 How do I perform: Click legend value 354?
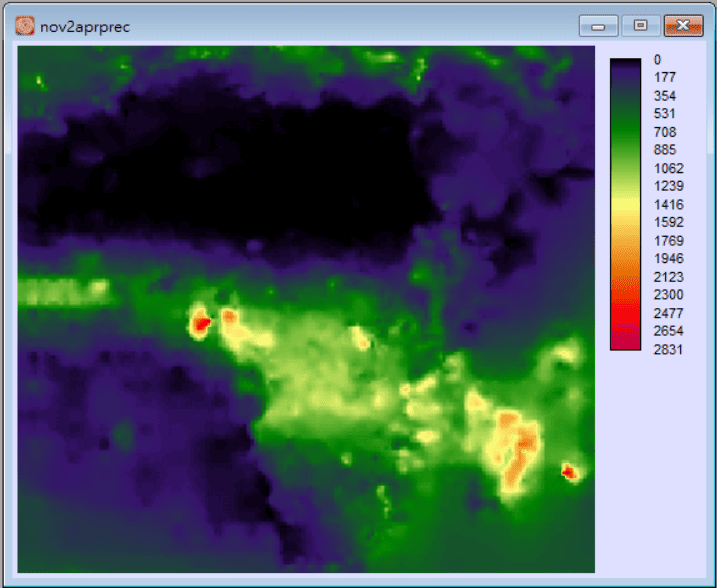click(664, 96)
